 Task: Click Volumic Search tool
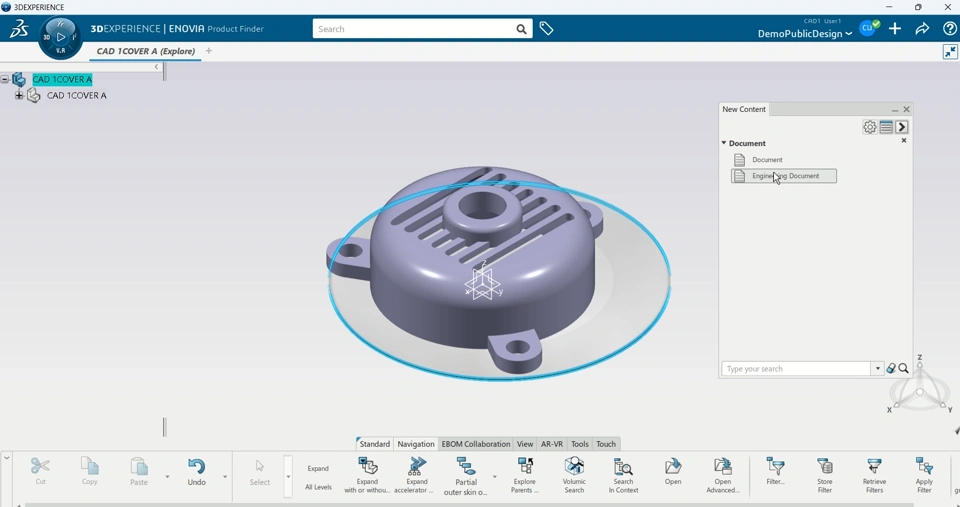pos(574,475)
